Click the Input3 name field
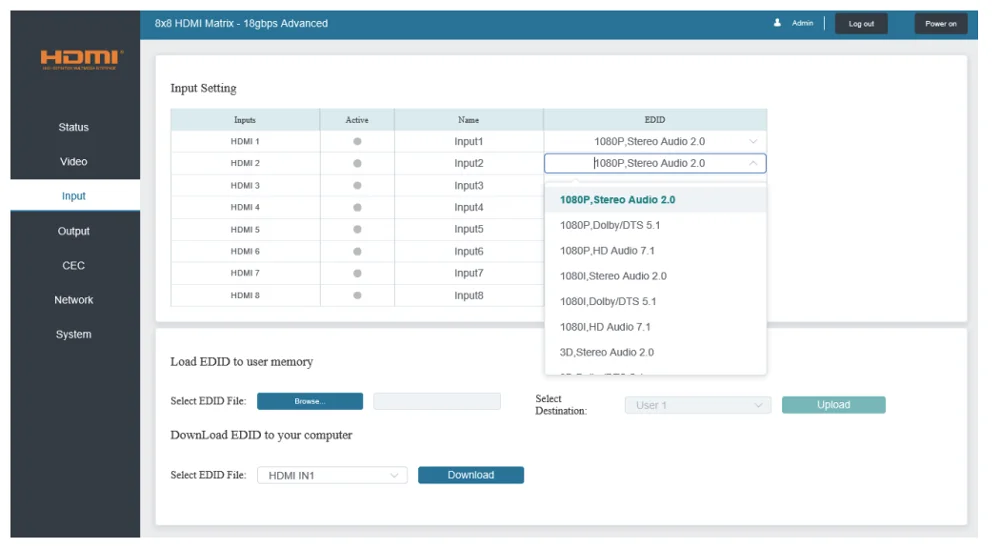This screenshot has height=549, width=1000. (x=469, y=186)
